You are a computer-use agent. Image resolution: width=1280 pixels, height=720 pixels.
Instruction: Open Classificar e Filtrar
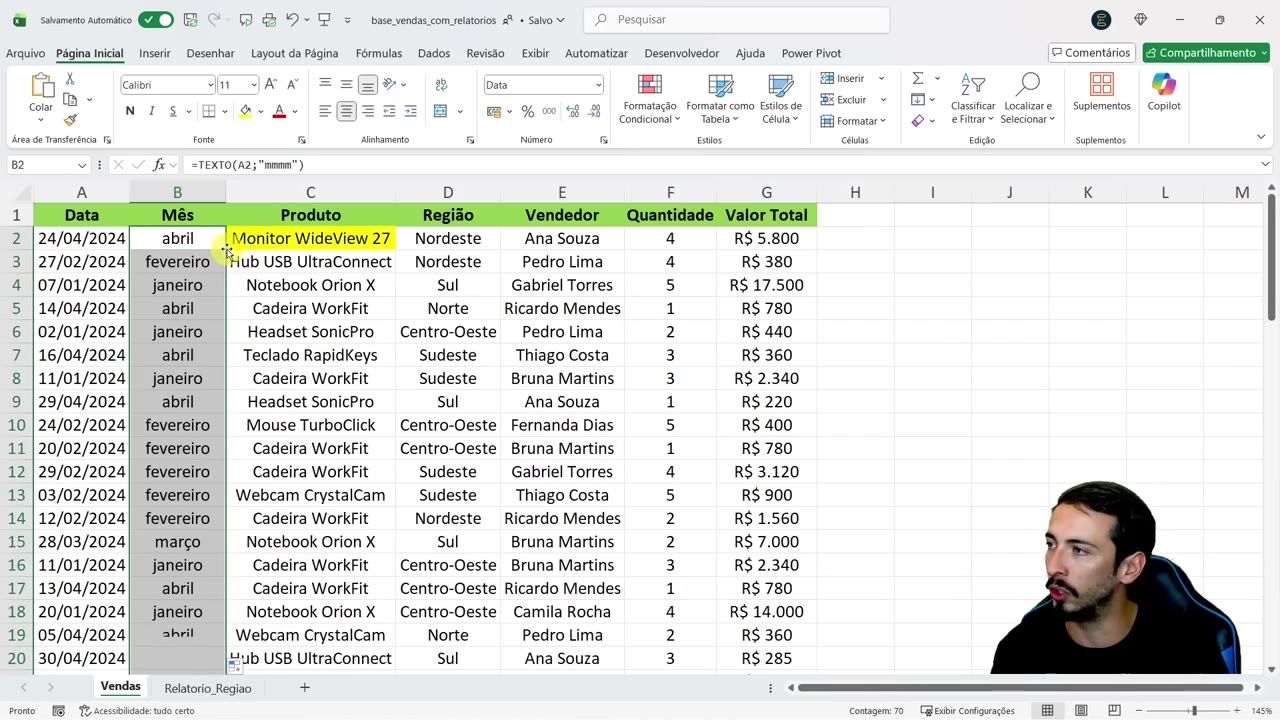973,98
